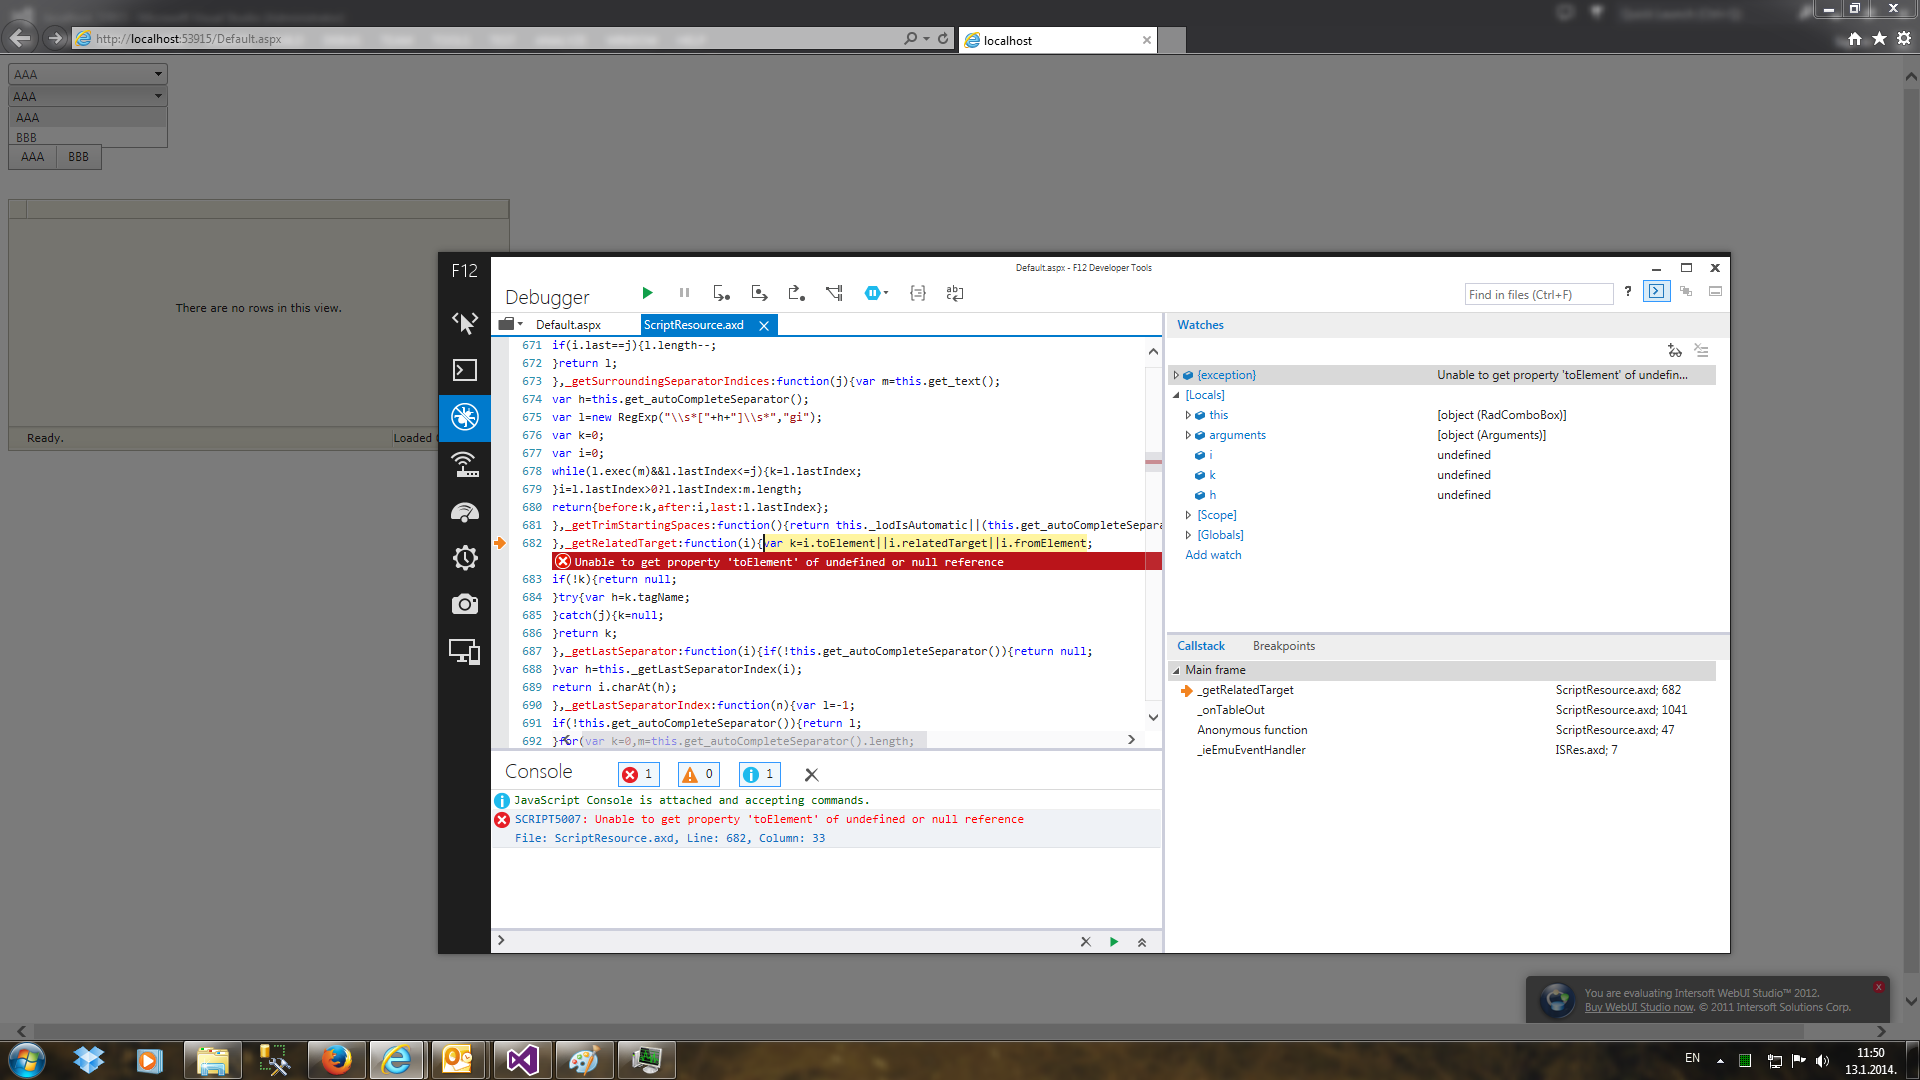1920x1080 pixels.
Task: Toggle word wrap icon in debugger toolbar
Action: [955, 293]
